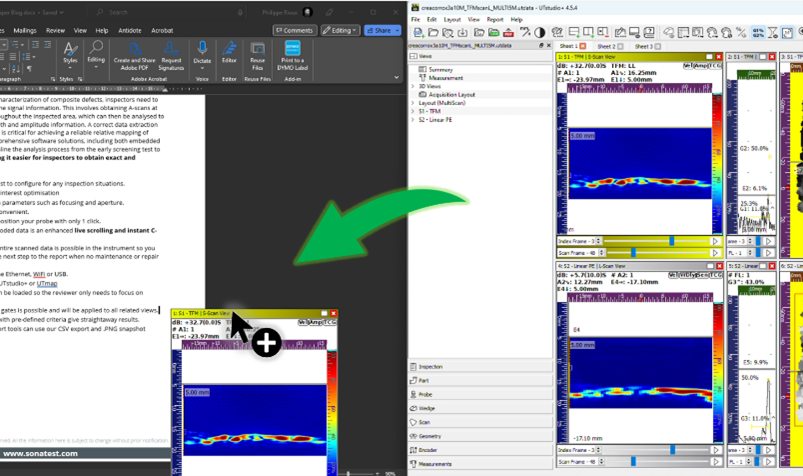Open the Editing mode dropdown beside Comments
This screenshot has height=476, width=803.
pyautogui.click(x=341, y=30)
